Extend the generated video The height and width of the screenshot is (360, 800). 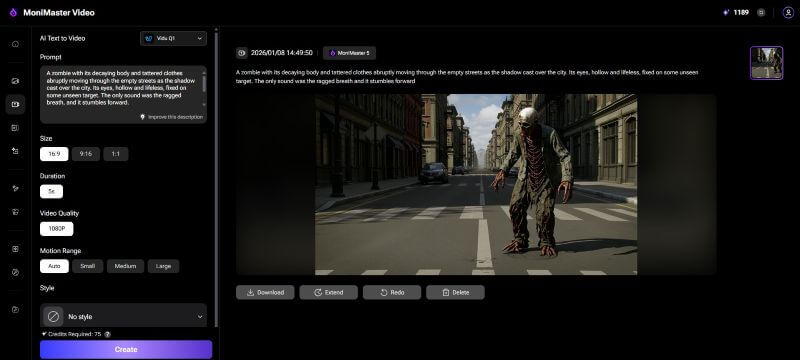point(329,293)
